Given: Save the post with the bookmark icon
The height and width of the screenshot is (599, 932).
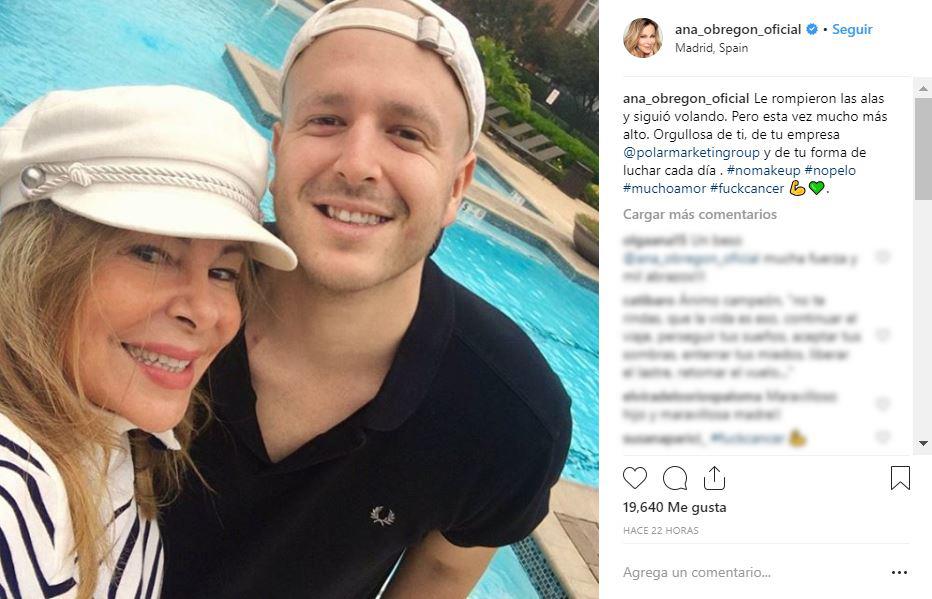Looking at the screenshot, I should [900, 478].
